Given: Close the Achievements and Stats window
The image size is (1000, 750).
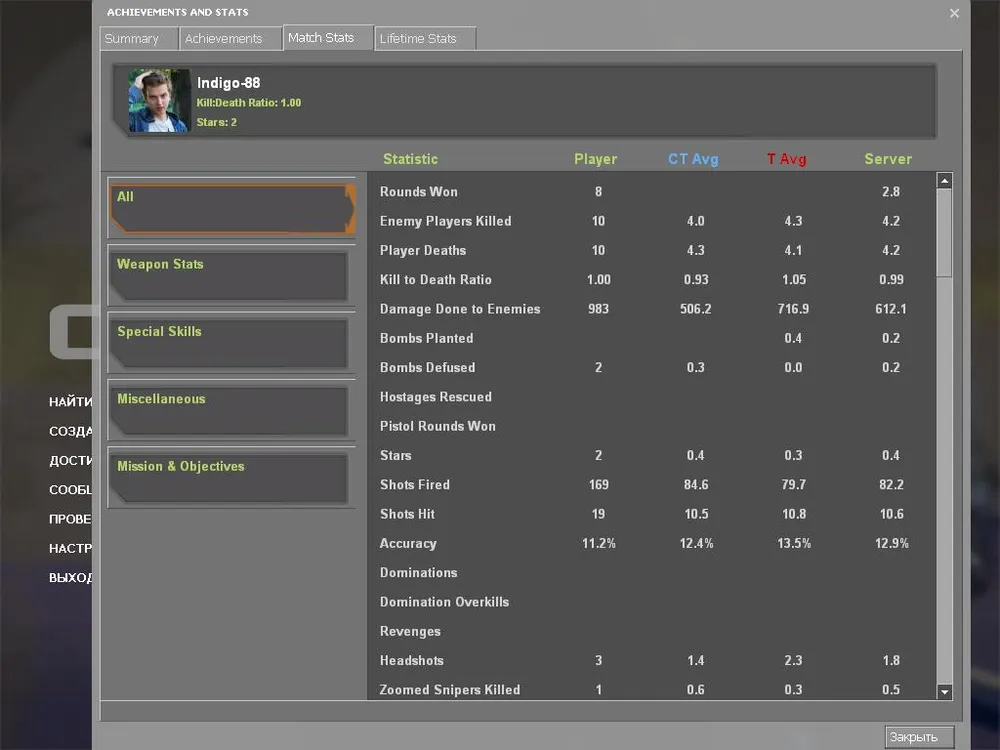Looking at the screenshot, I should click(x=954, y=13).
